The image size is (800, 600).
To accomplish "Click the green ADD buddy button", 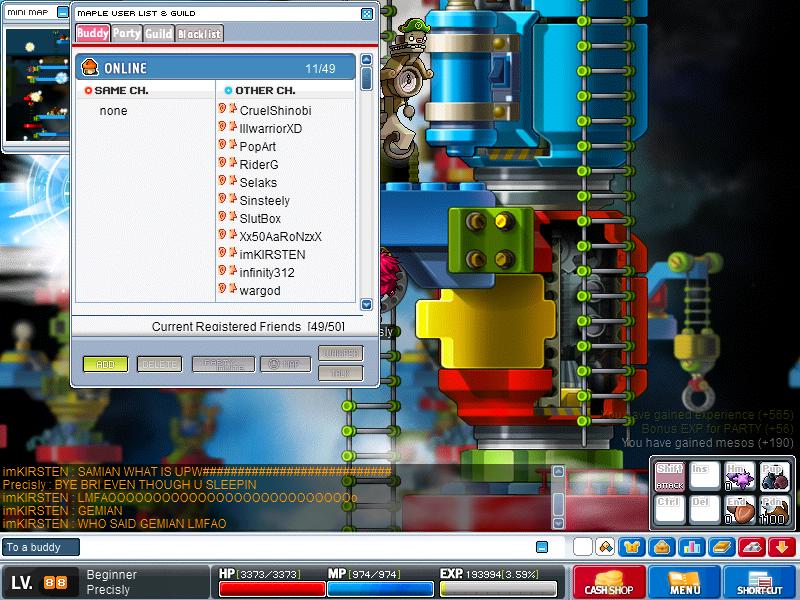I will 106,364.
